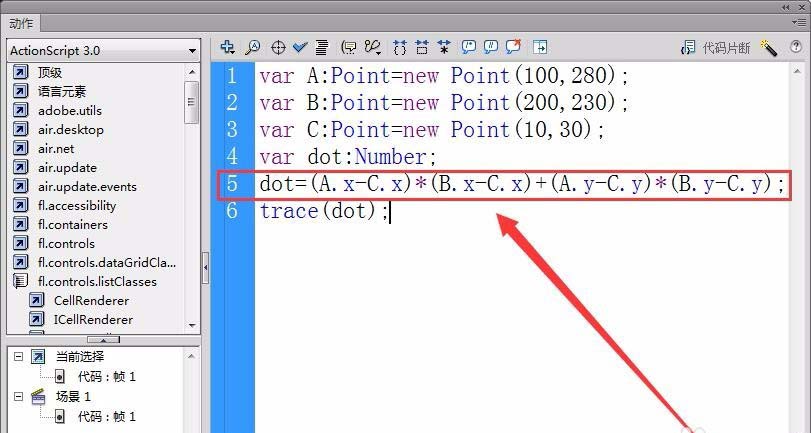Click code line 3 declaring point C
The width and height of the screenshot is (811, 433).
click(x=432, y=129)
